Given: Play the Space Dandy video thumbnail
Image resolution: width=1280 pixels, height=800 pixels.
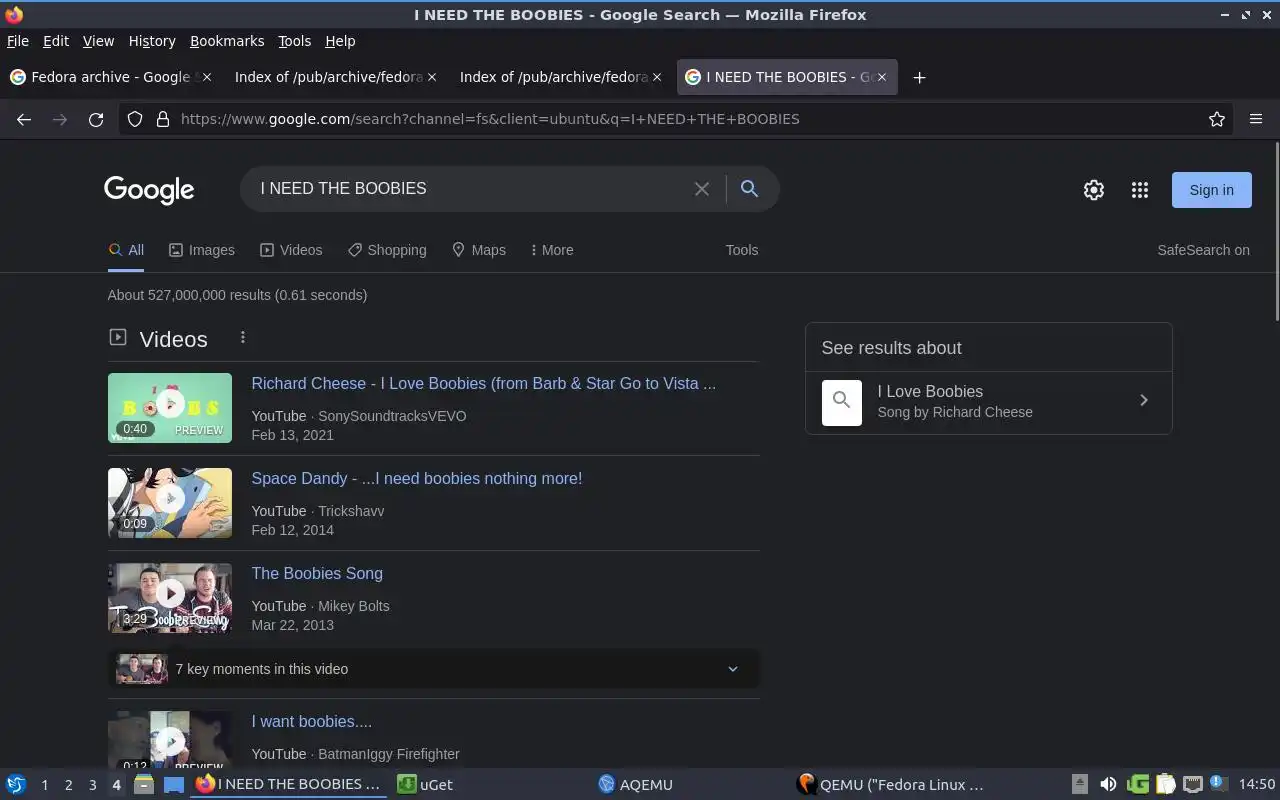Looking at the screenshot, I should point(170,503).
